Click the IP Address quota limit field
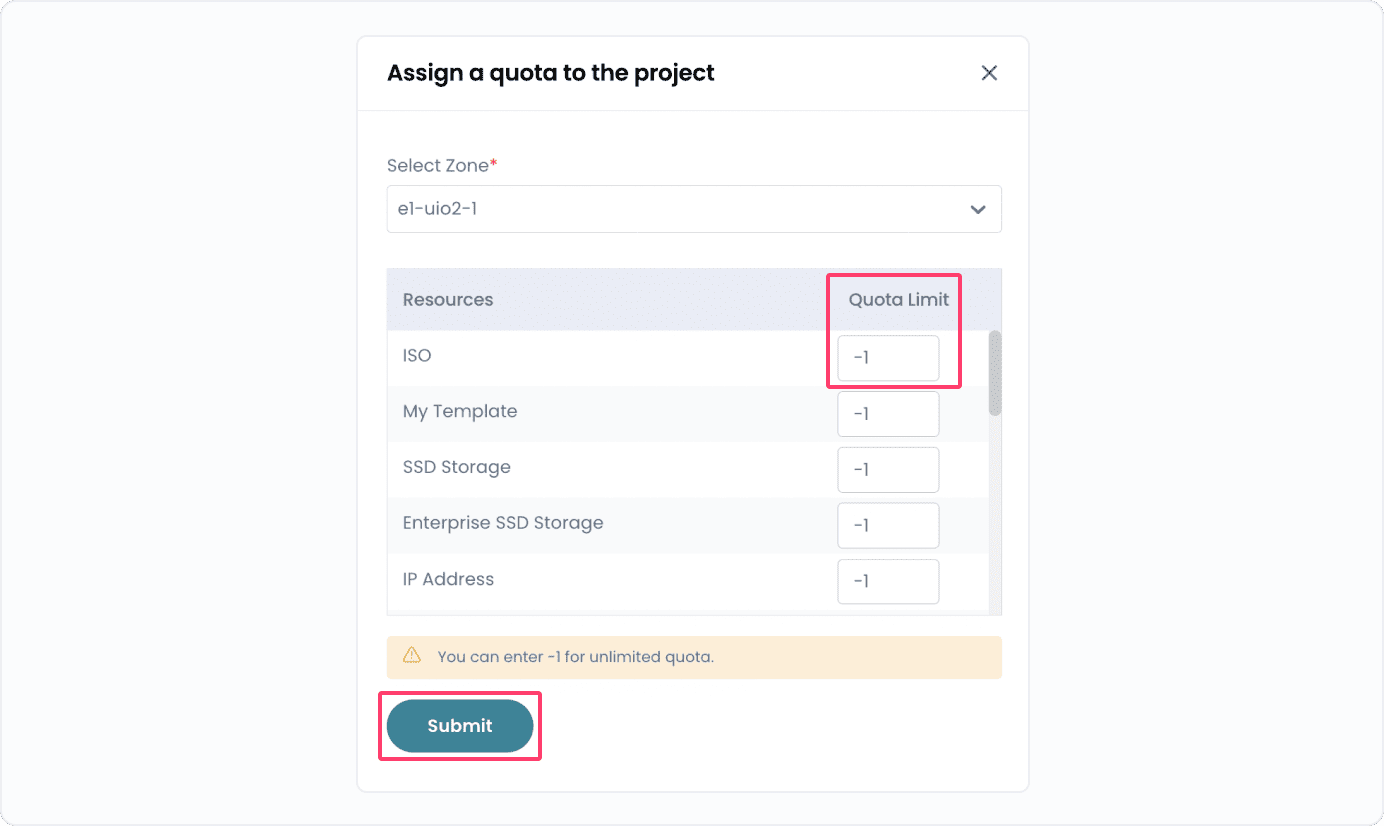Screen dimensions: 1384x826 click(x=887, y=581)
